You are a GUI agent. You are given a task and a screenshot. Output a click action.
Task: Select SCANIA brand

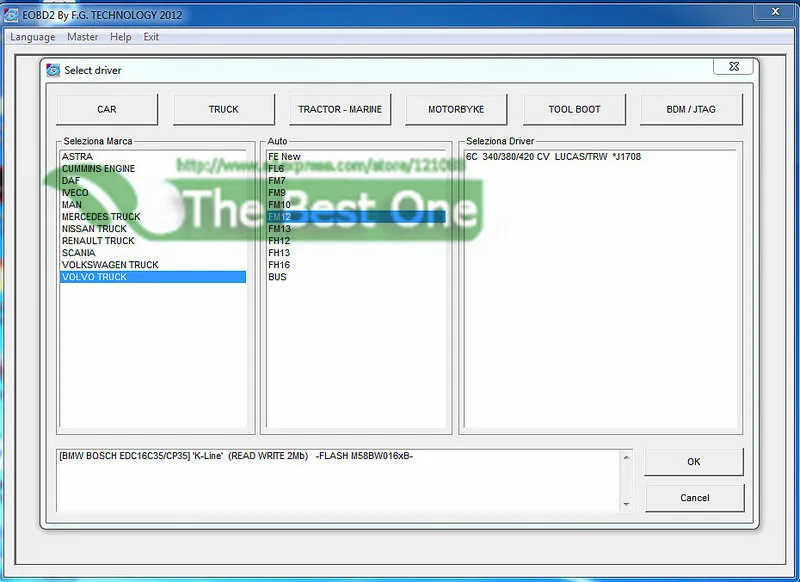coord(153,253)
